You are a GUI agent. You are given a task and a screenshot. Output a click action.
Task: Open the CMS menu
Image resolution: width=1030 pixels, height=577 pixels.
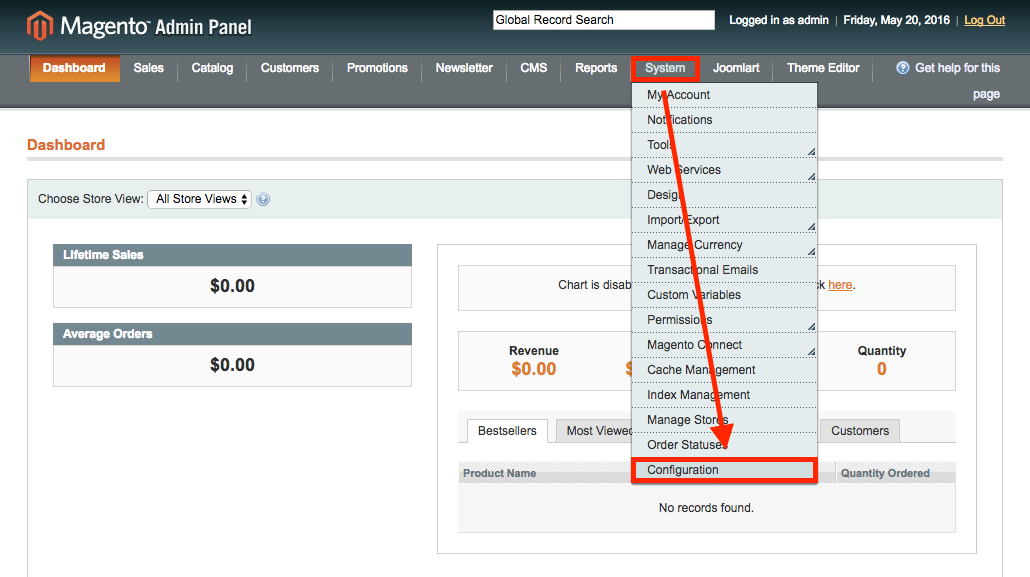point(533,68)
